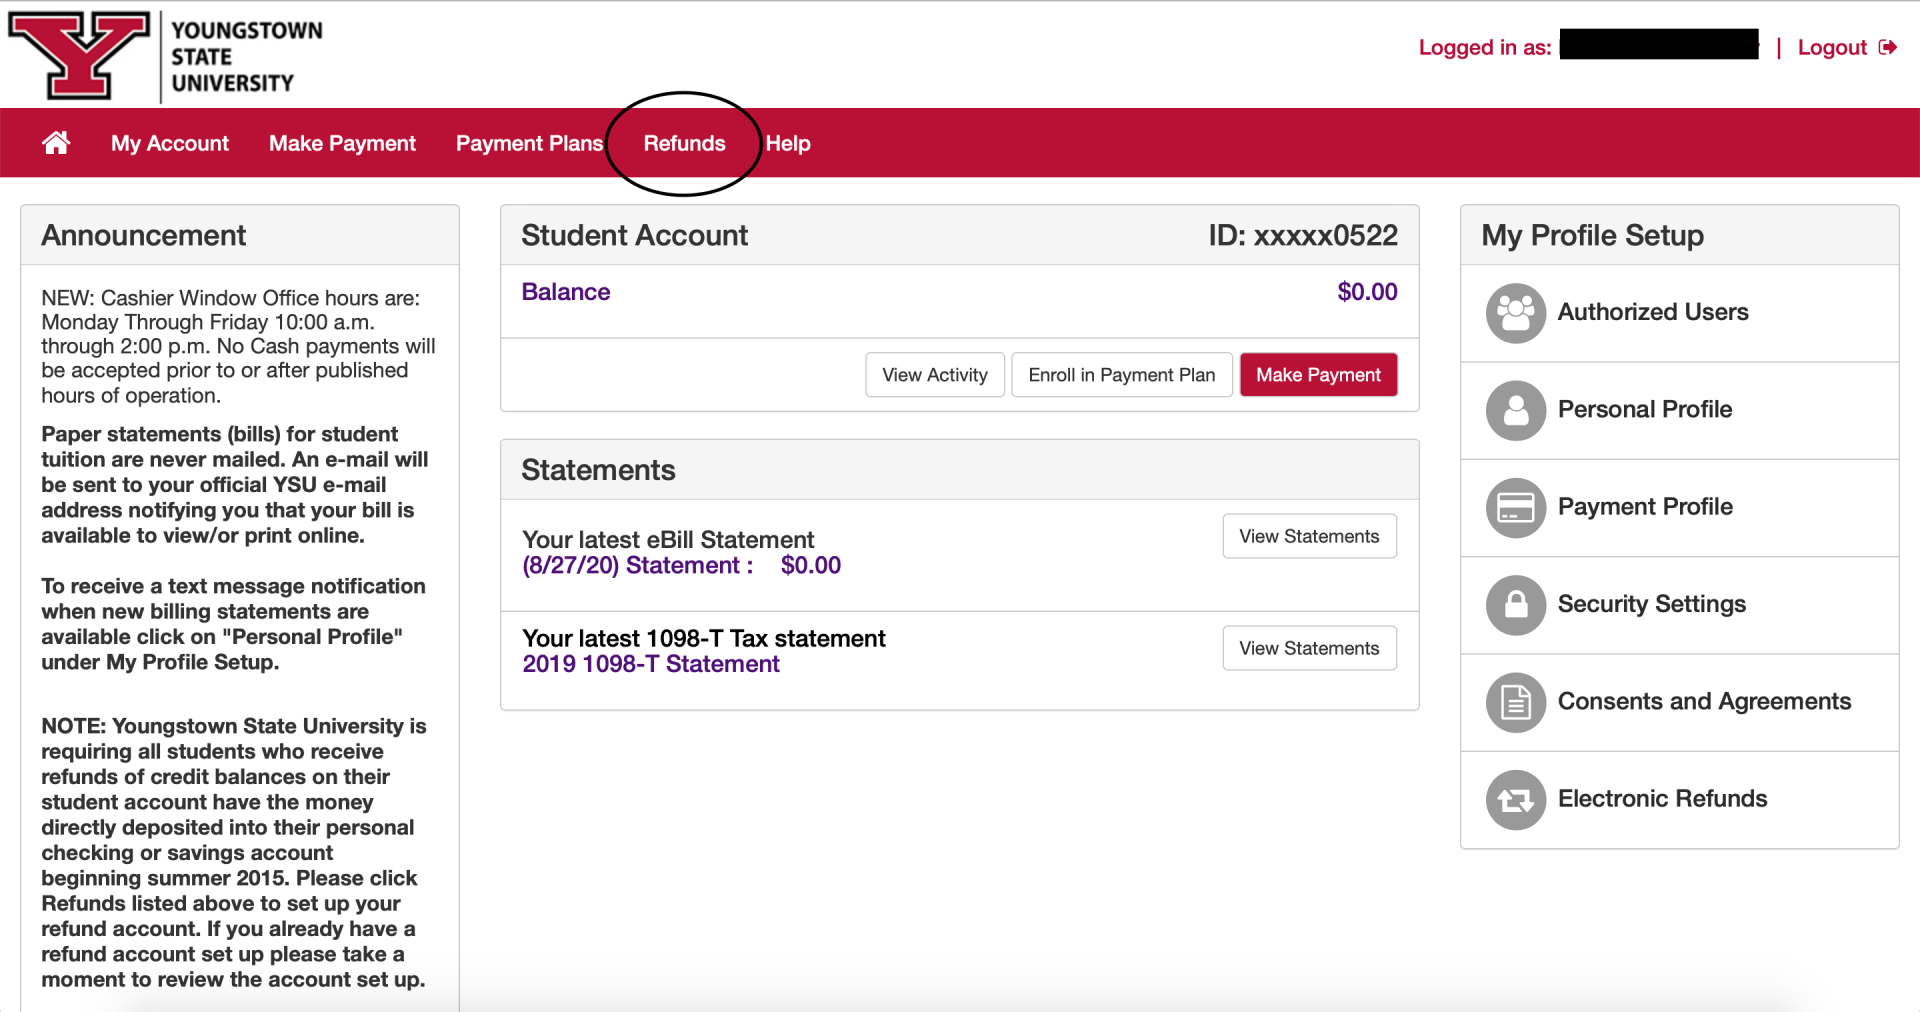1920x1012 pixels.
Task: Click Enroll in Payment Plan button
Action: [1121, 375]
